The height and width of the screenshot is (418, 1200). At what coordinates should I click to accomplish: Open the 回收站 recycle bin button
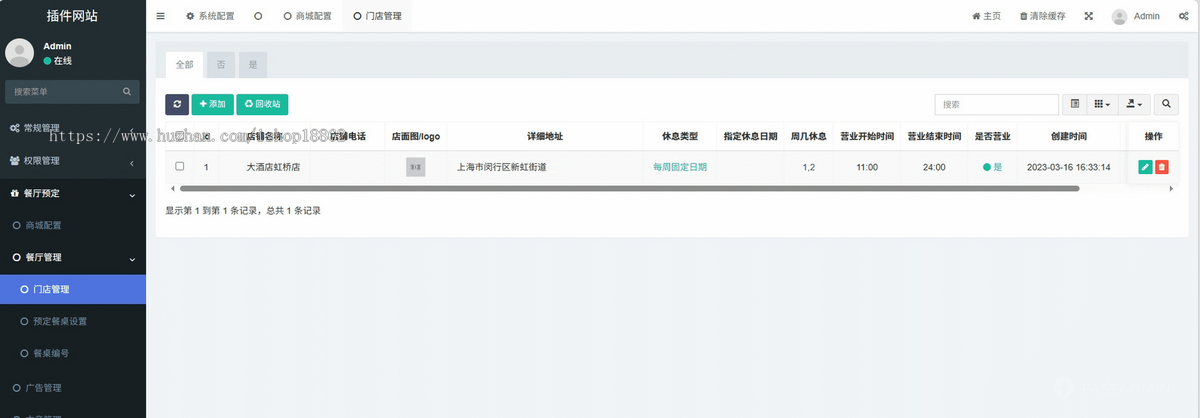(262, 104)
